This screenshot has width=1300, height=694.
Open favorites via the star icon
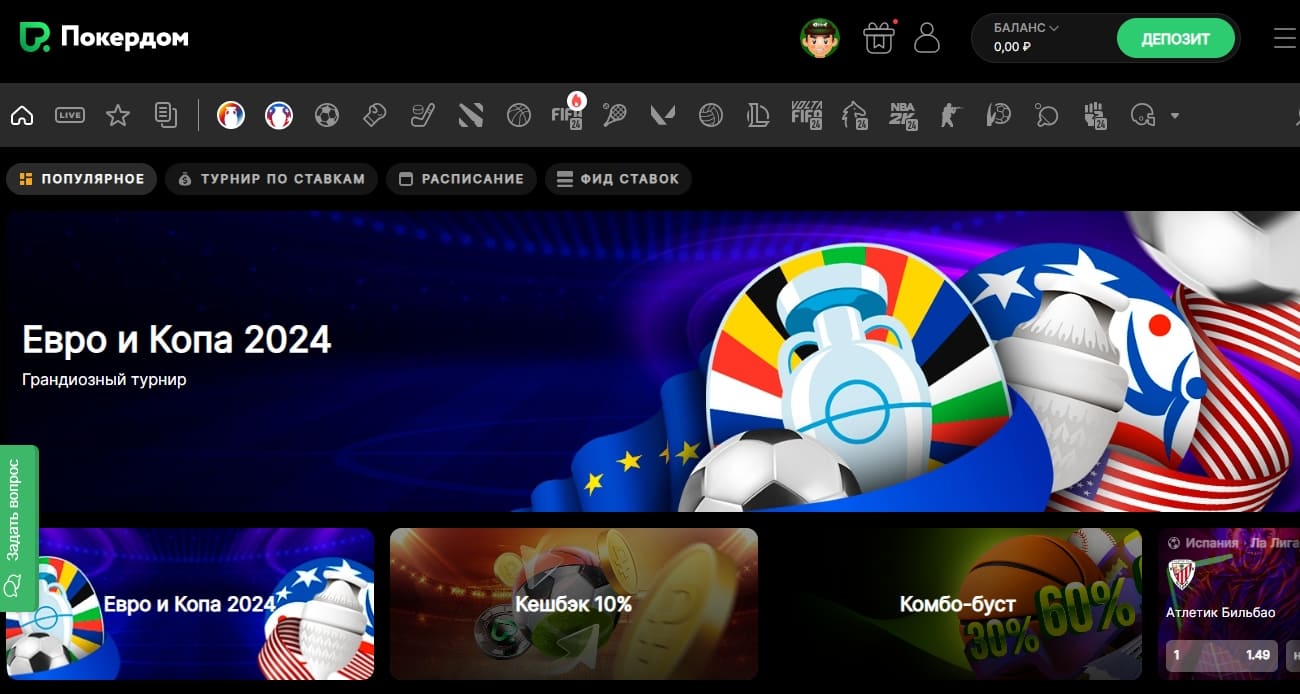[118, 116]
